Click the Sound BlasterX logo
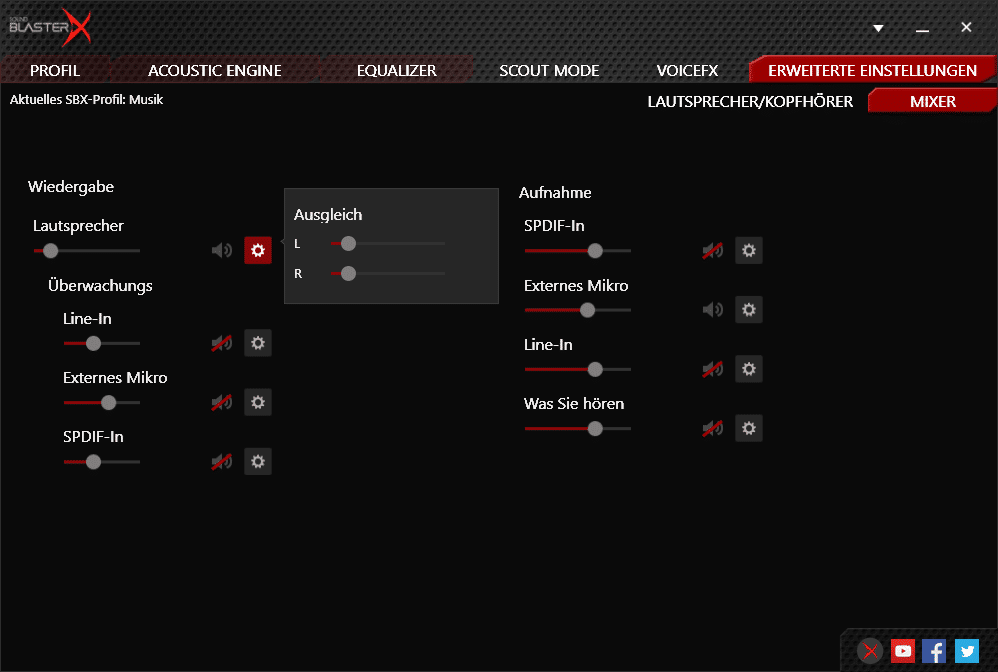The height and width of the screenshot is (672, 998). click(x=48, y=27)
